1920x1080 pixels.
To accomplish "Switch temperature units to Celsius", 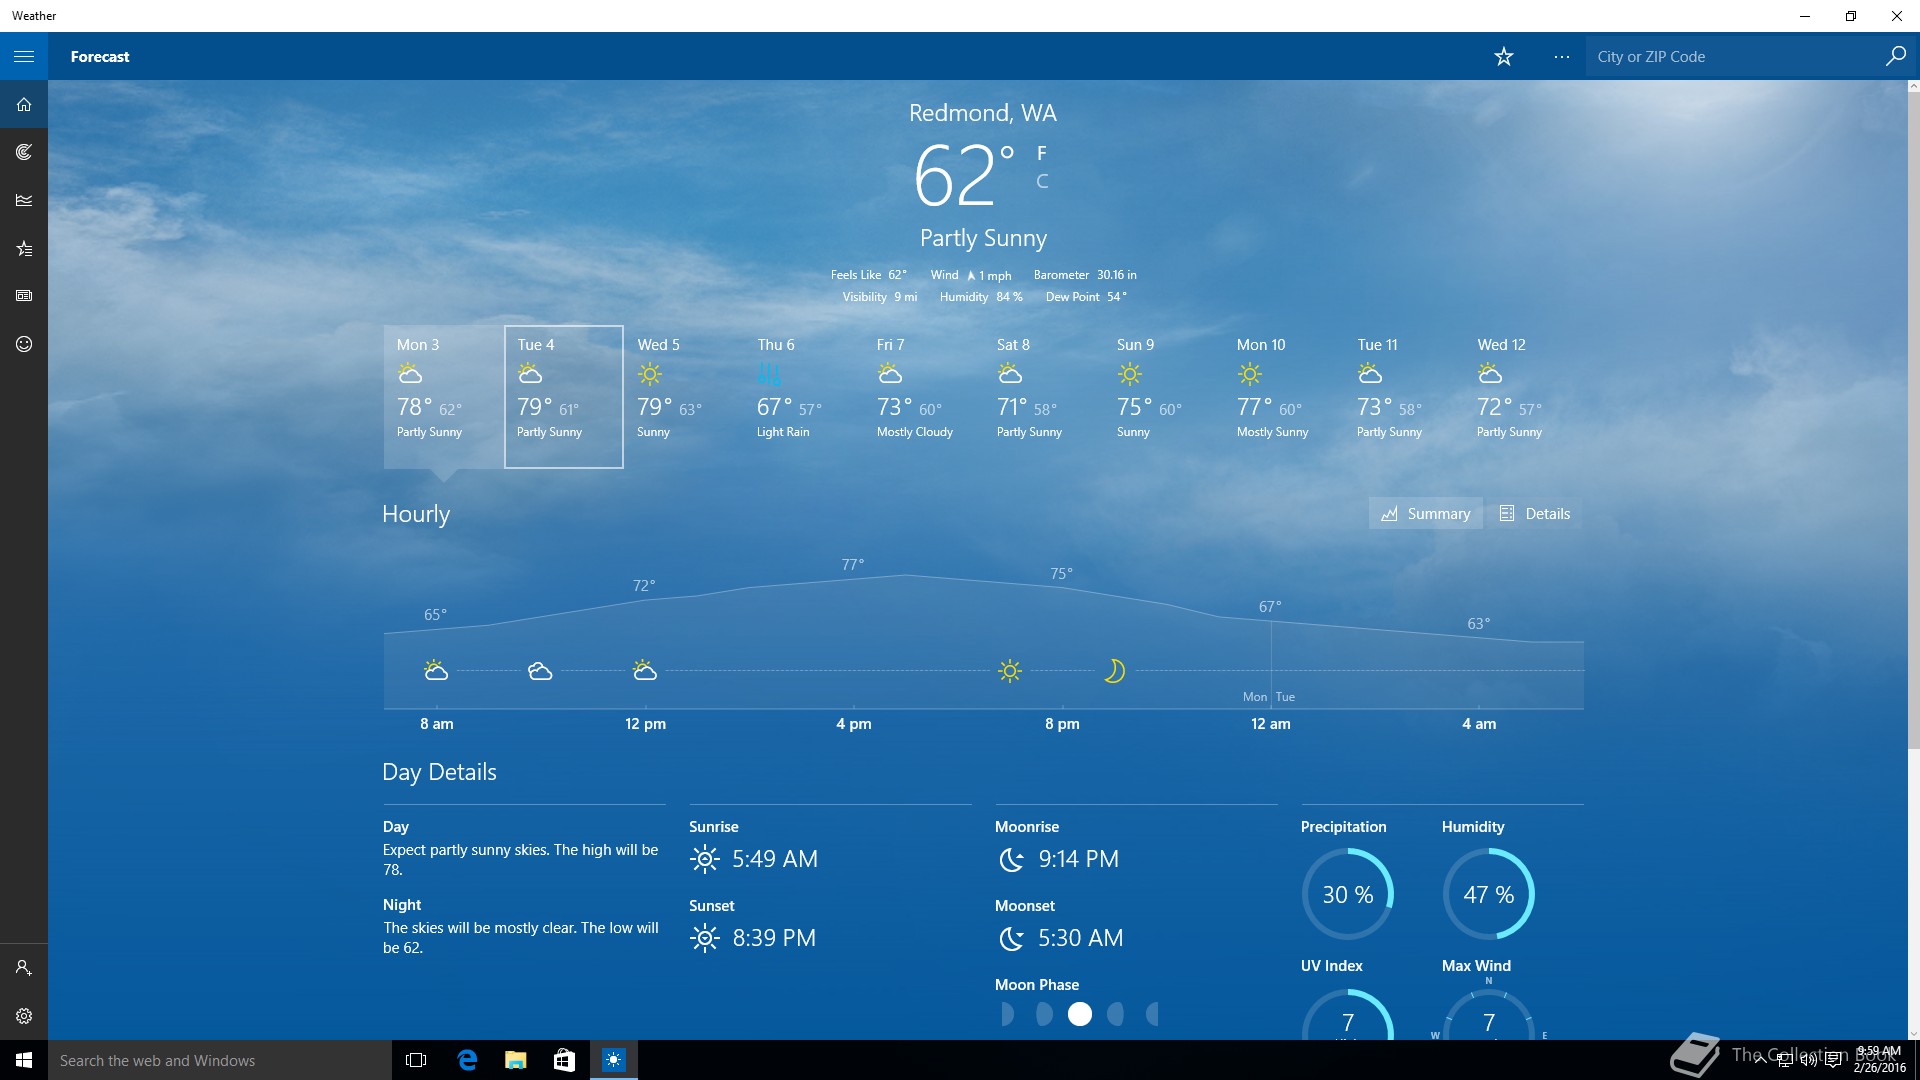I will pyautogui.click(x=1042, y=181).
